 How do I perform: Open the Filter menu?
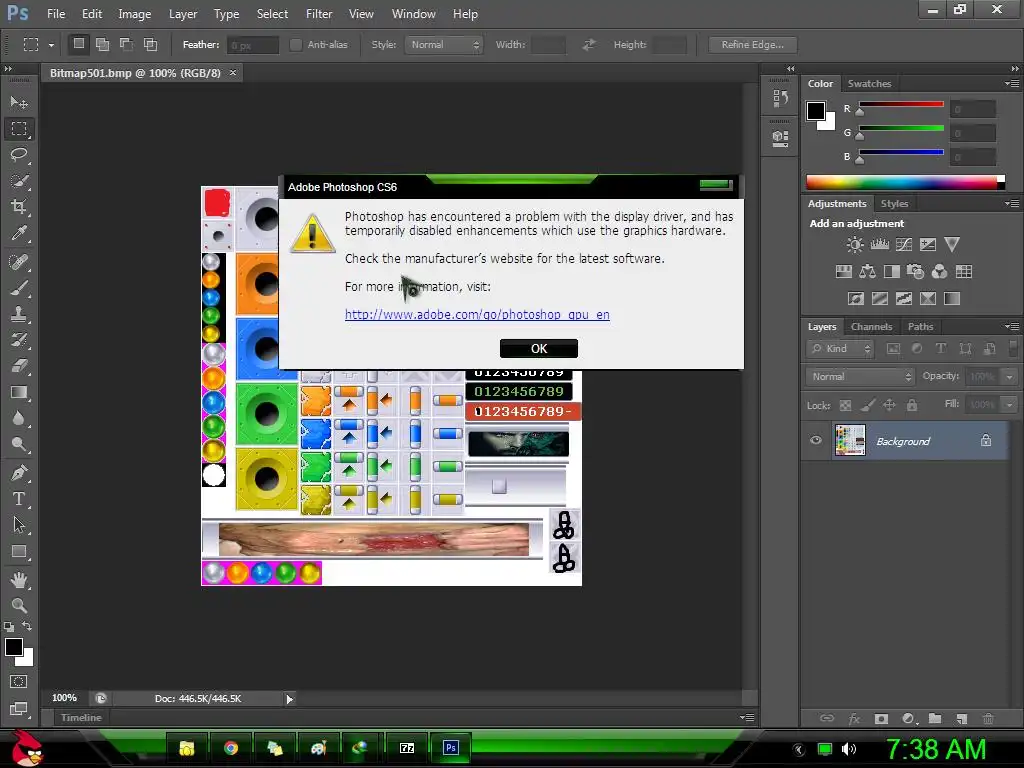point(319,14)
